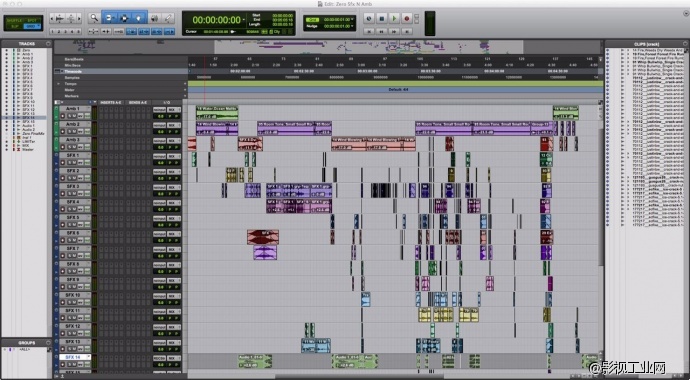This screenshot has height=380, width=690.
Task: Activate Shuffle edit mode button
Action: click(x=15, y=20)
